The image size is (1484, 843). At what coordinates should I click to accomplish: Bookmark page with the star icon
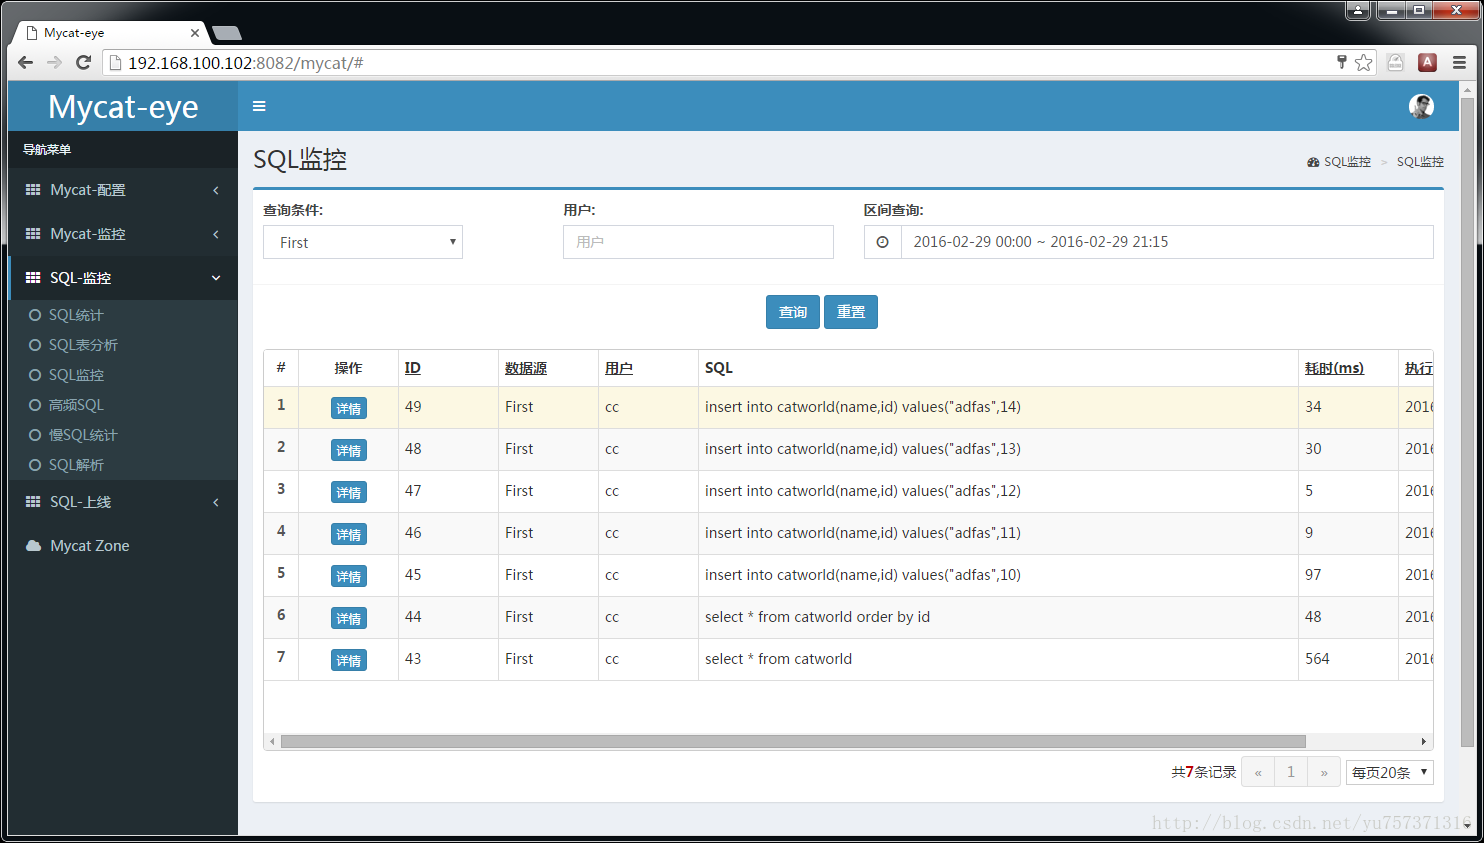click(1364, 63)
